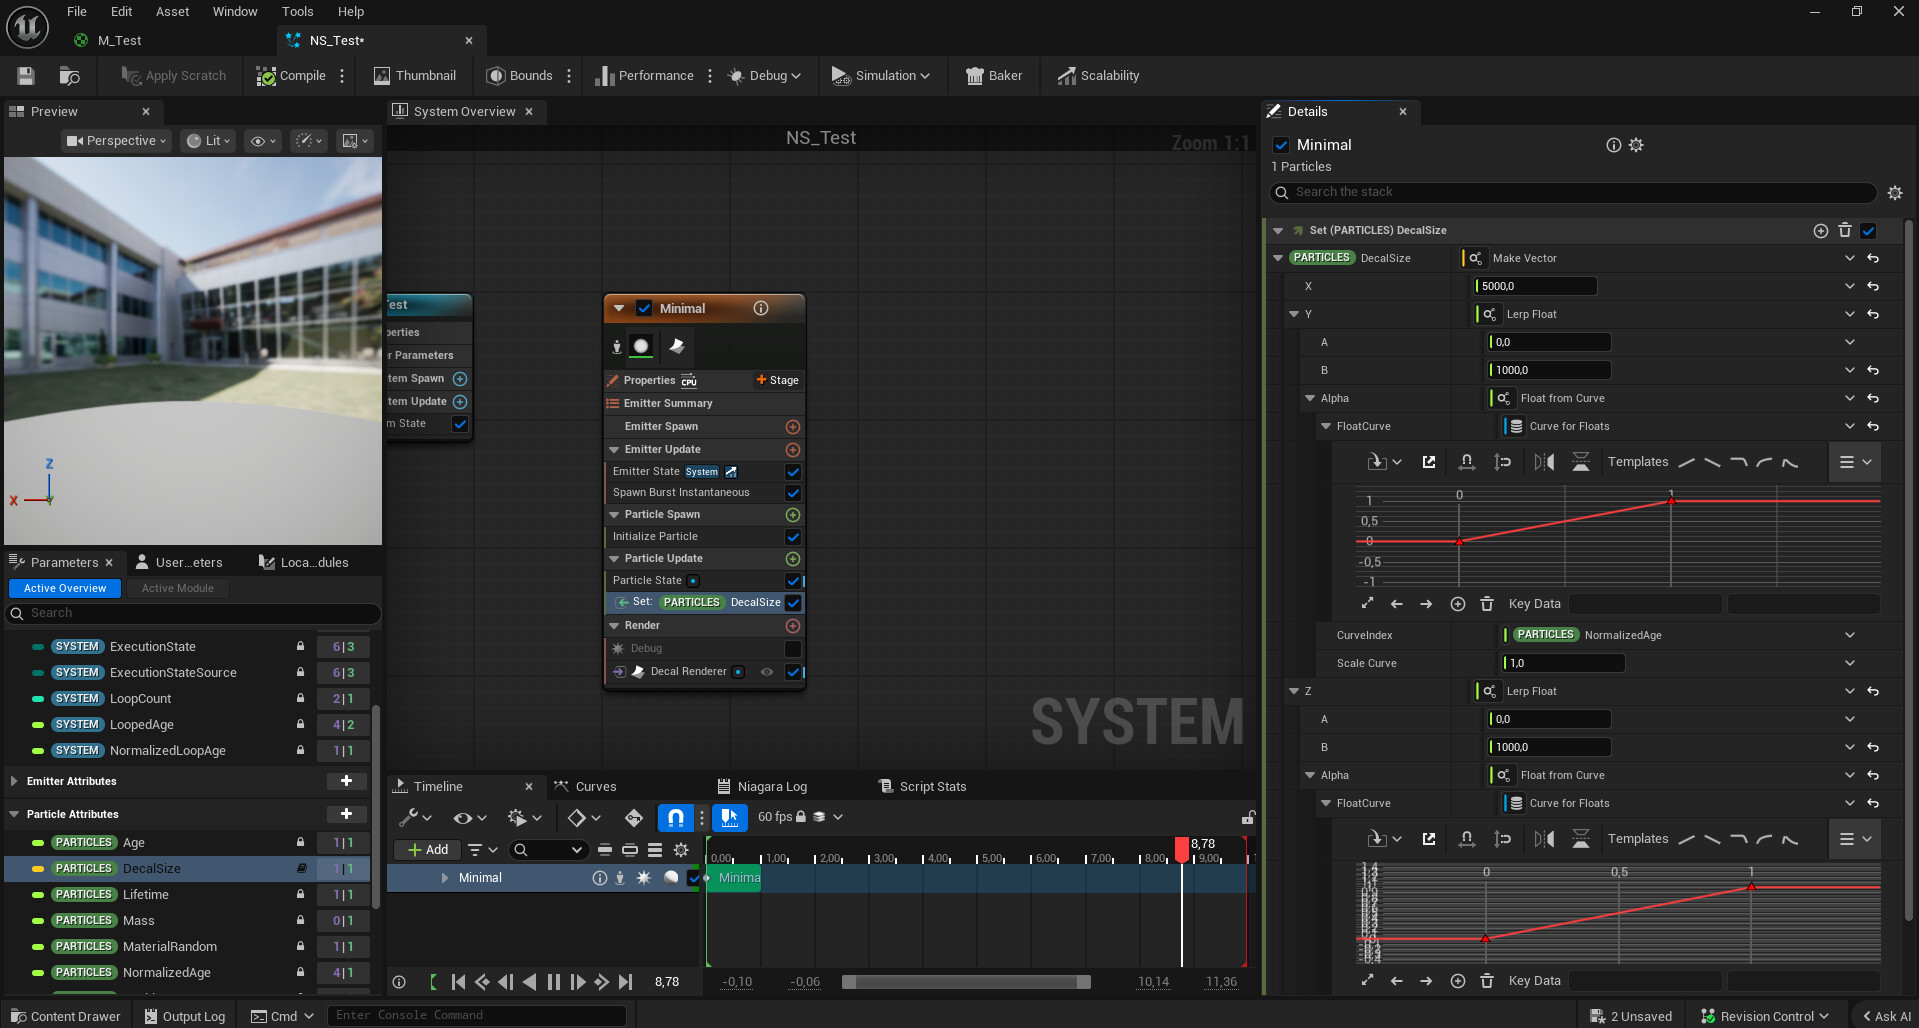Click the Add button in the Timeline
This screenshot has height=1028, width=1919.
click(x=428, y=850)
